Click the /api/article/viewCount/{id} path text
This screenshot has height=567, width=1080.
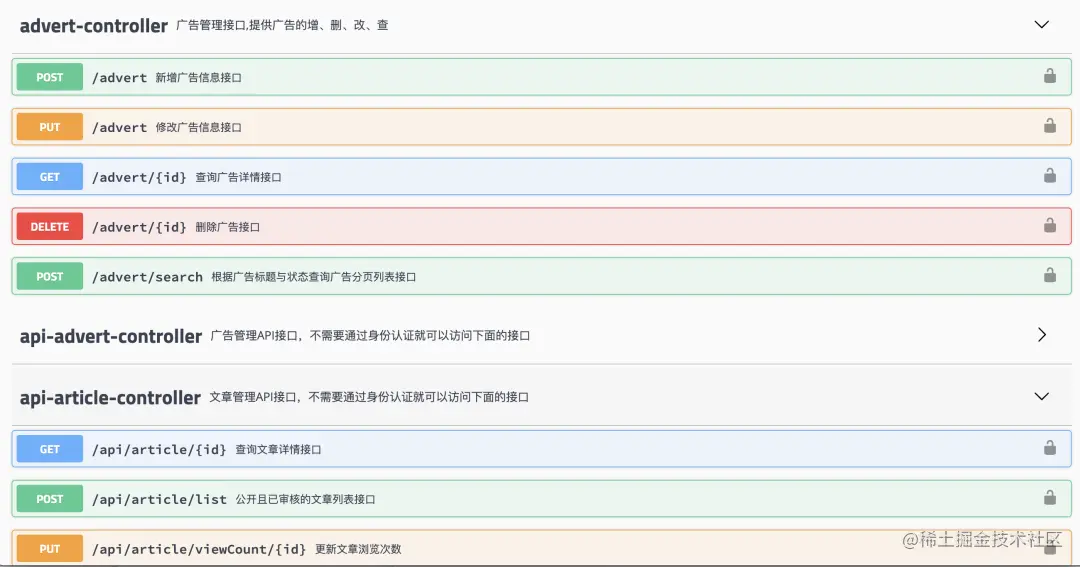tap(198, 549)
